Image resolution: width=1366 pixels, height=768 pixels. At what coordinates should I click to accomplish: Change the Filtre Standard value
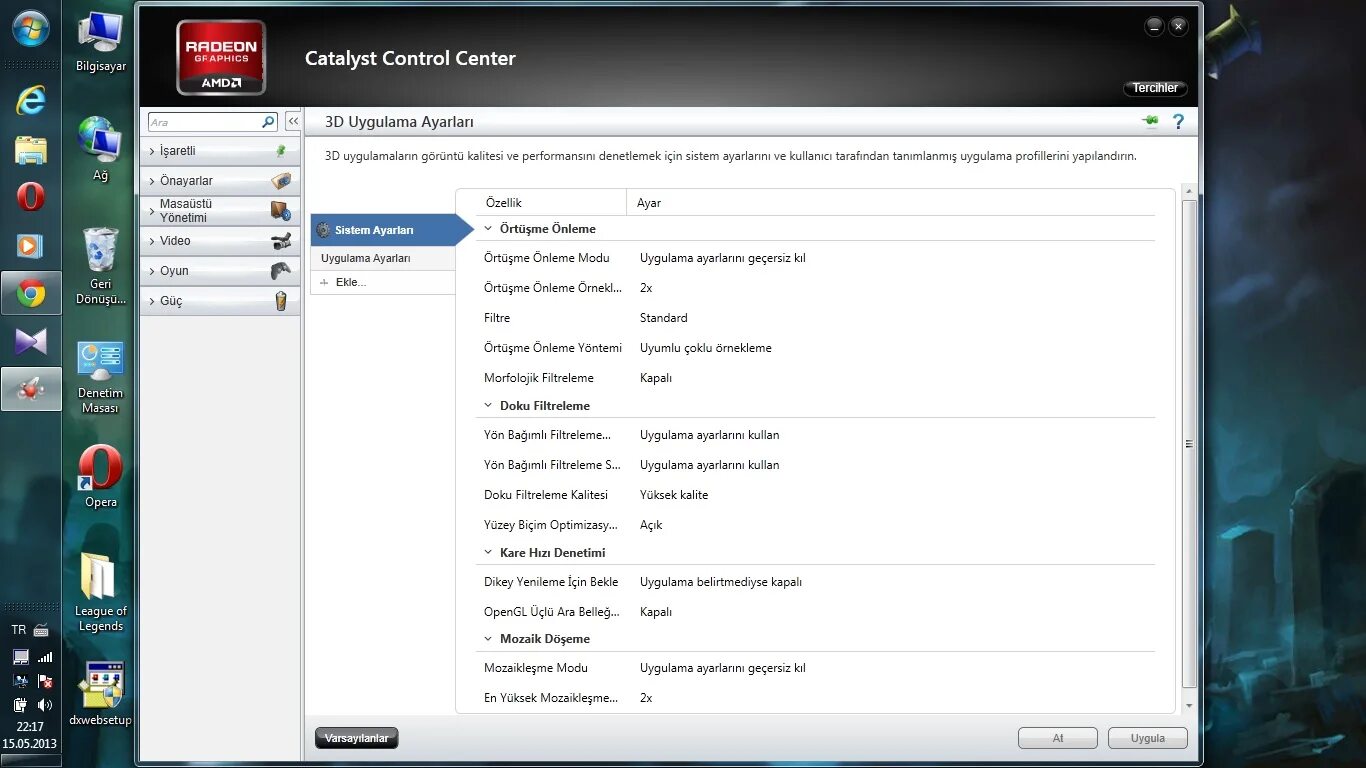[x=664, y=318]
